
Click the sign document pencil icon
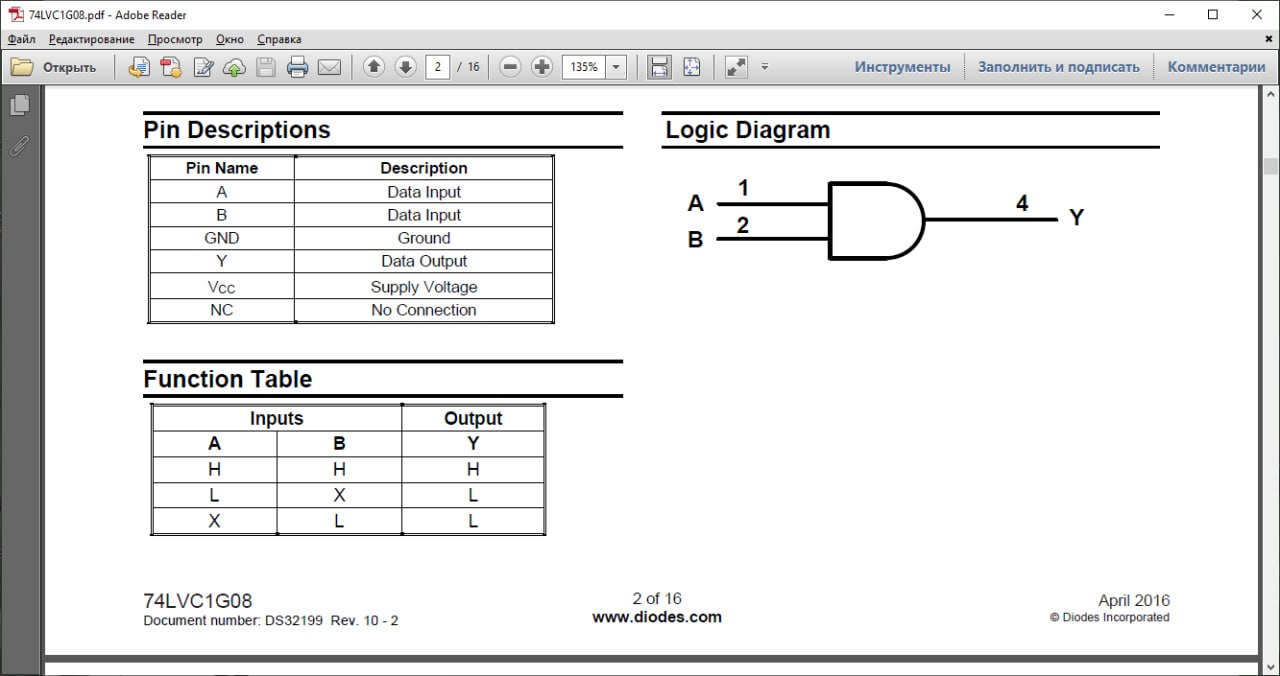point(203,67)
